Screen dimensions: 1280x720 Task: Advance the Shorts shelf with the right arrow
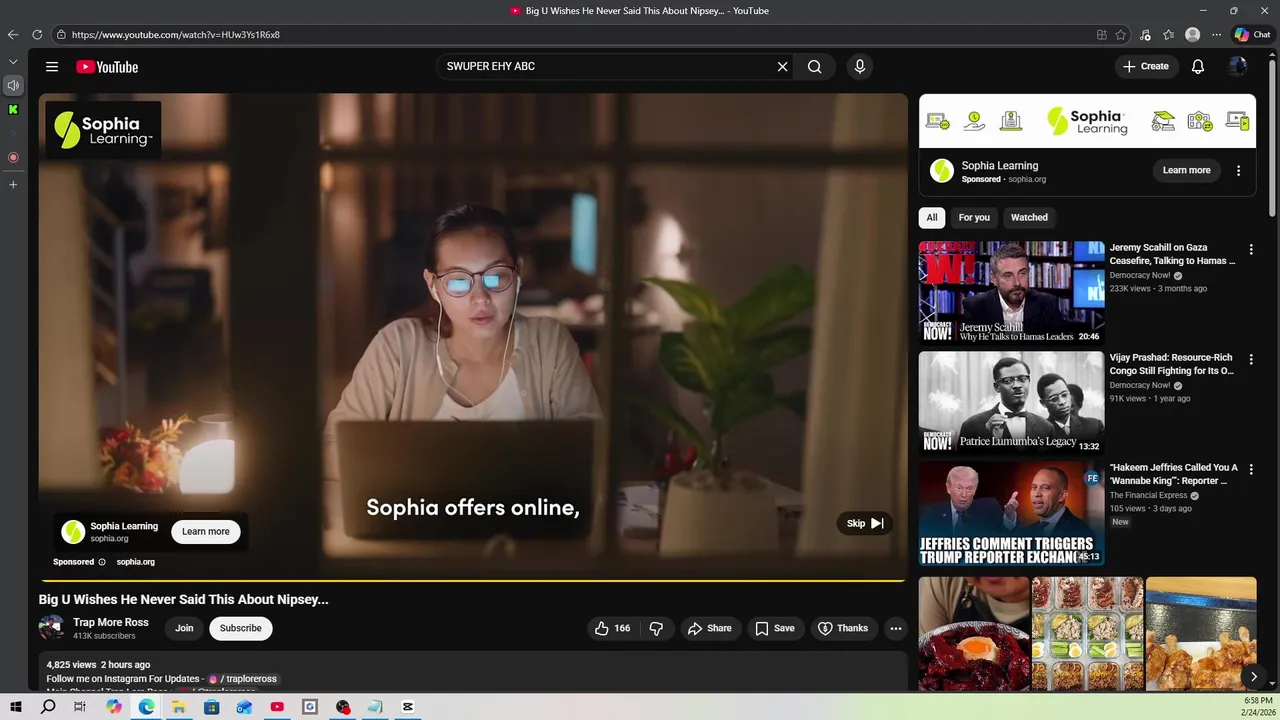coord(1254,677)
